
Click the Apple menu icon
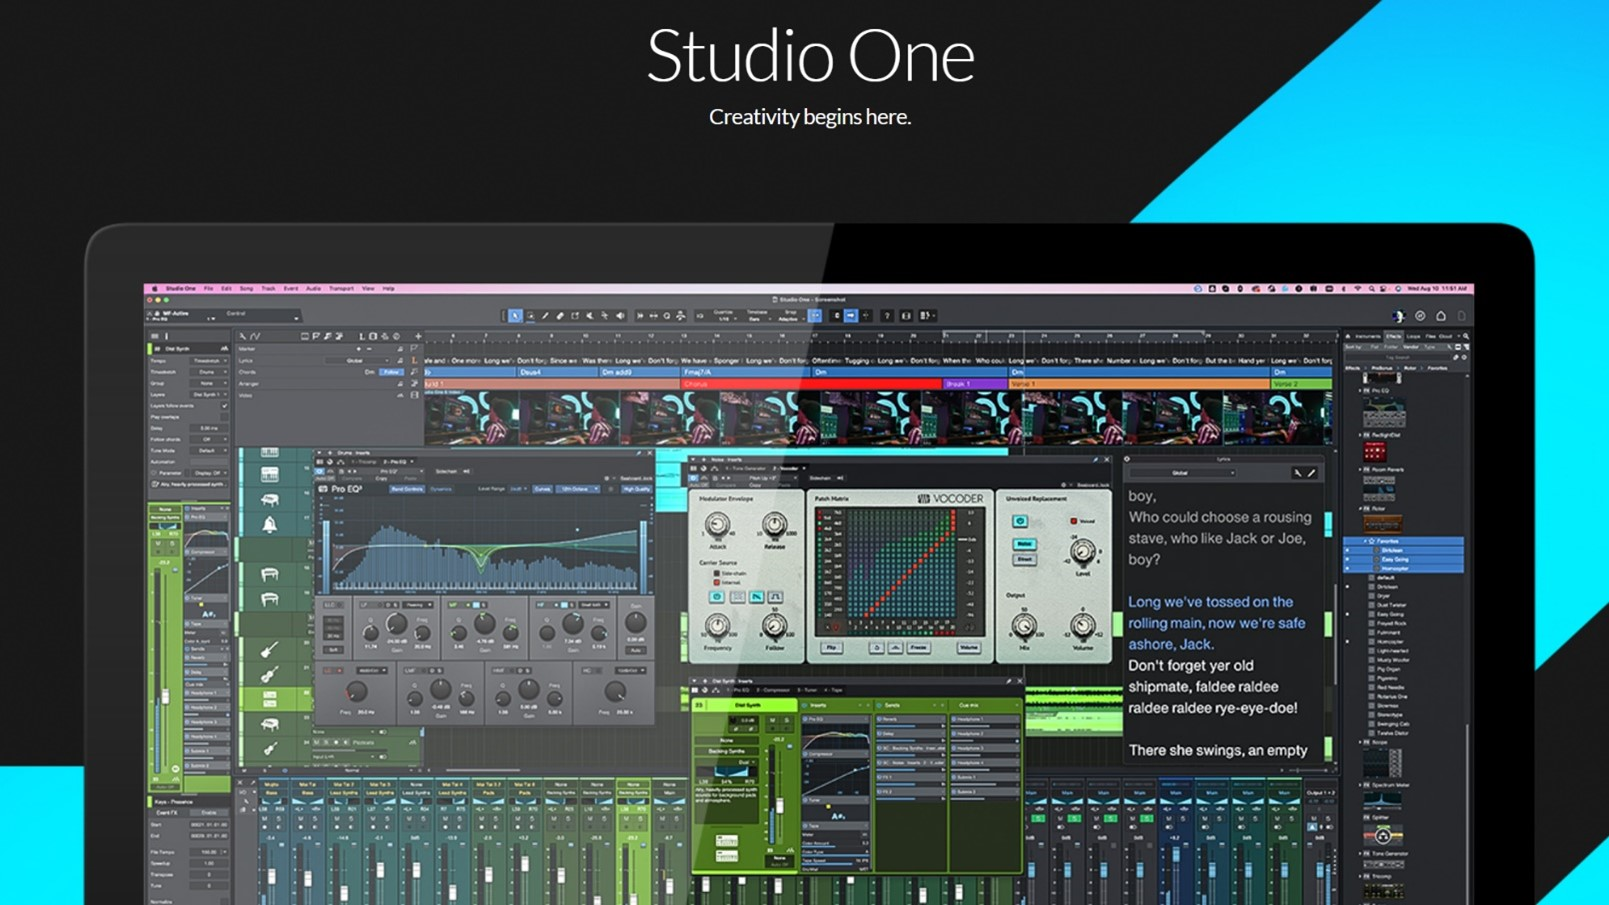[155, 288]
